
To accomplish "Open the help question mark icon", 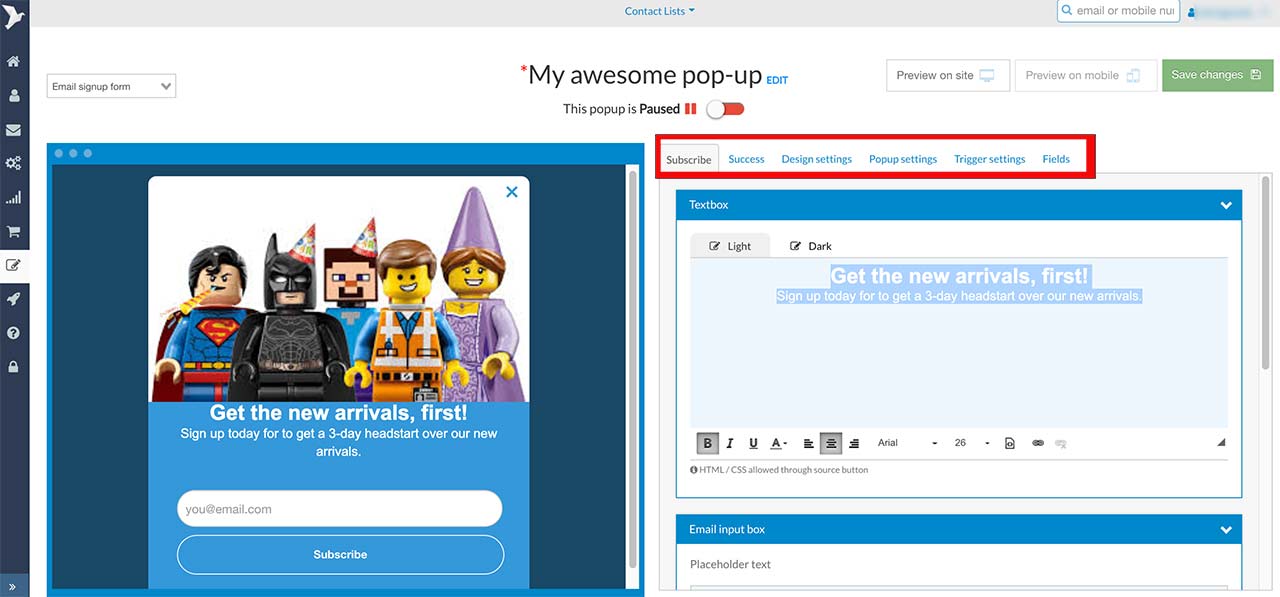I will [x=14, y=333].
